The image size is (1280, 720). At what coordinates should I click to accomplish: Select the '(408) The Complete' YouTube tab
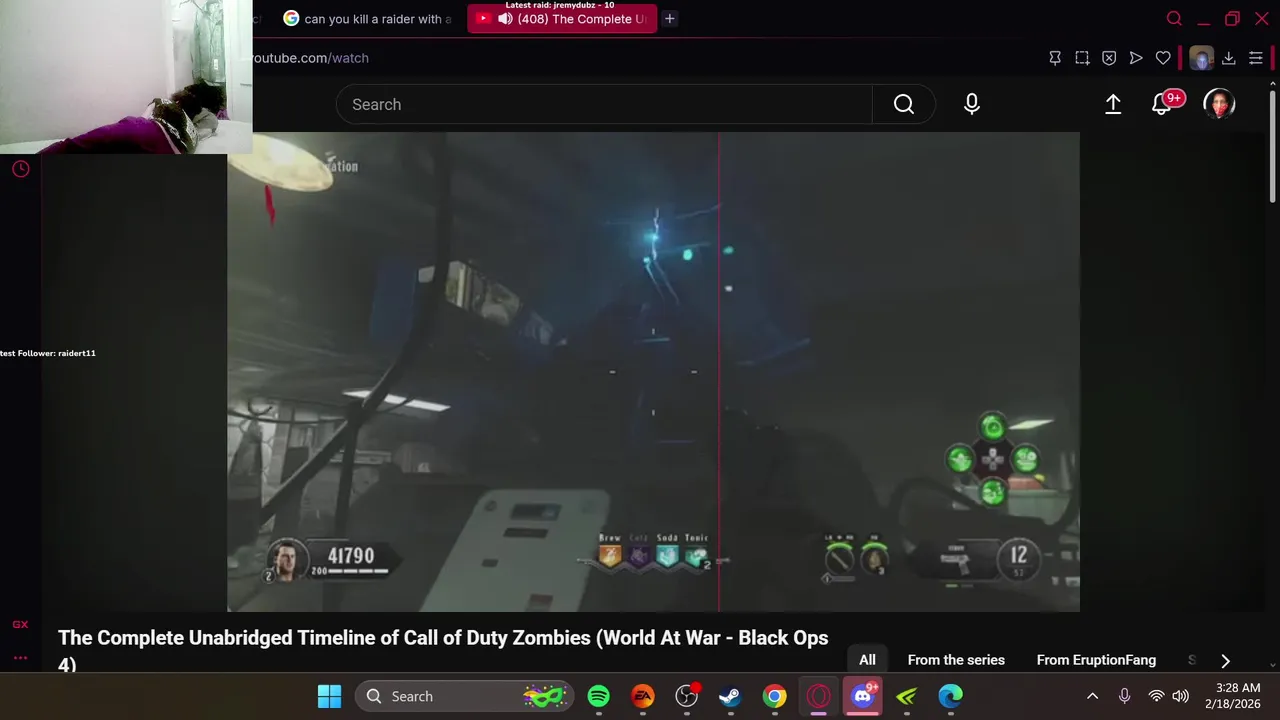[x=562, y=18]
